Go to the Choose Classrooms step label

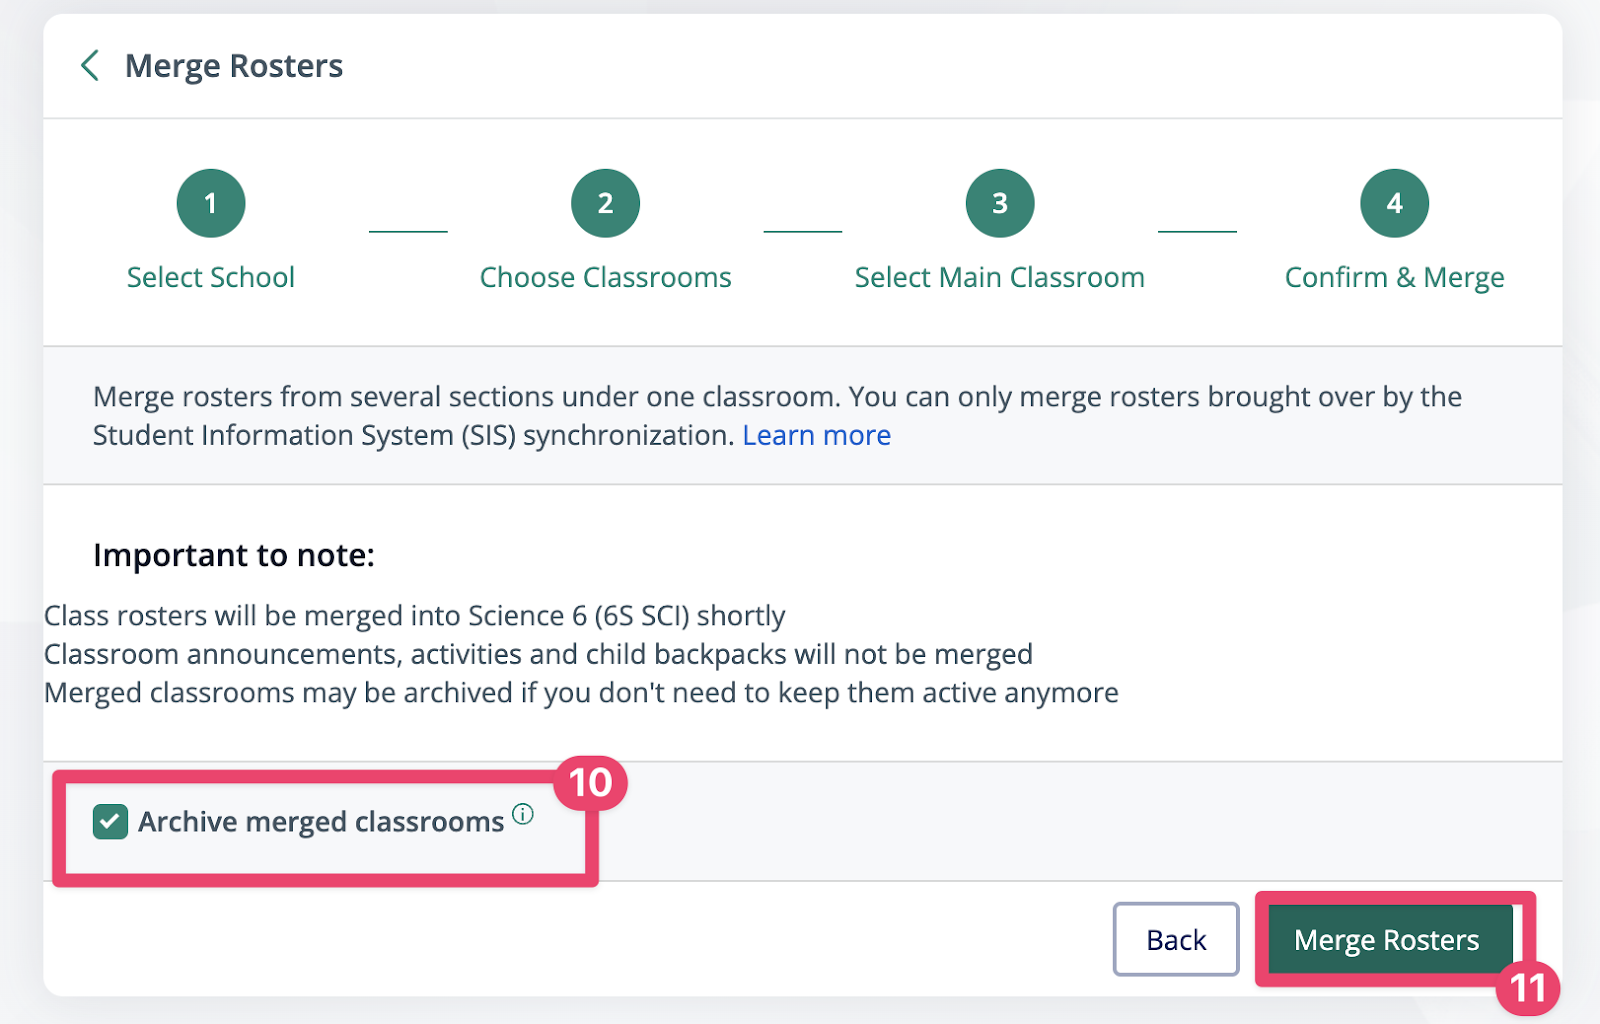point(605,277)
